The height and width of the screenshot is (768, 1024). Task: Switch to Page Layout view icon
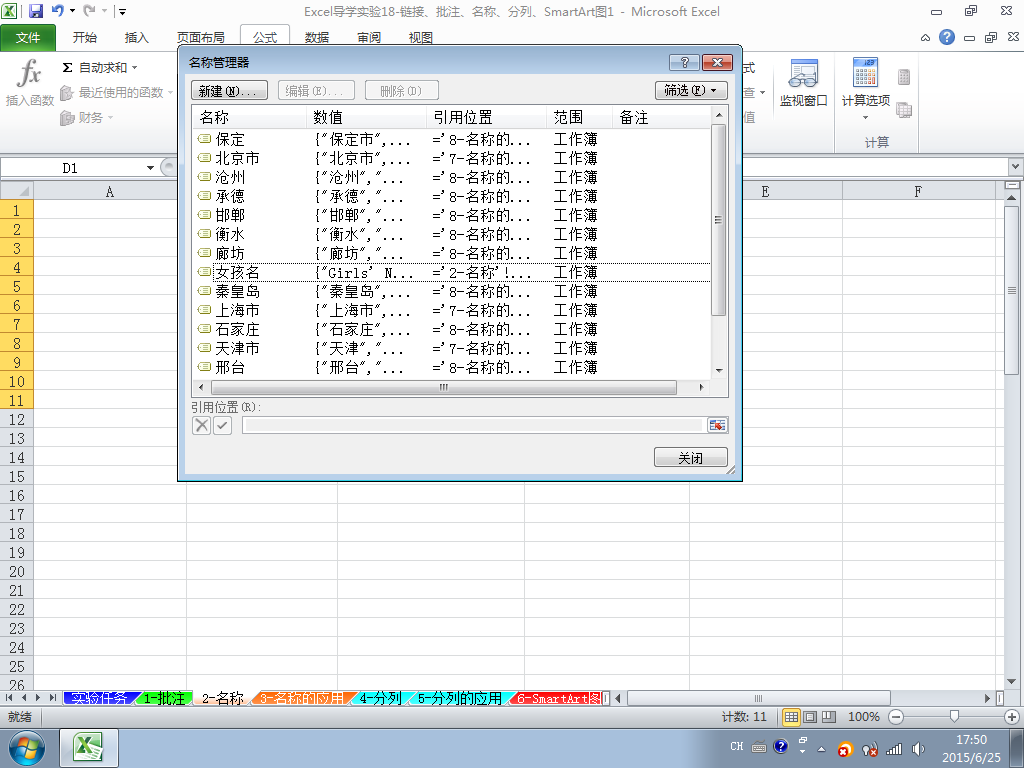click(x=810, y=717)
